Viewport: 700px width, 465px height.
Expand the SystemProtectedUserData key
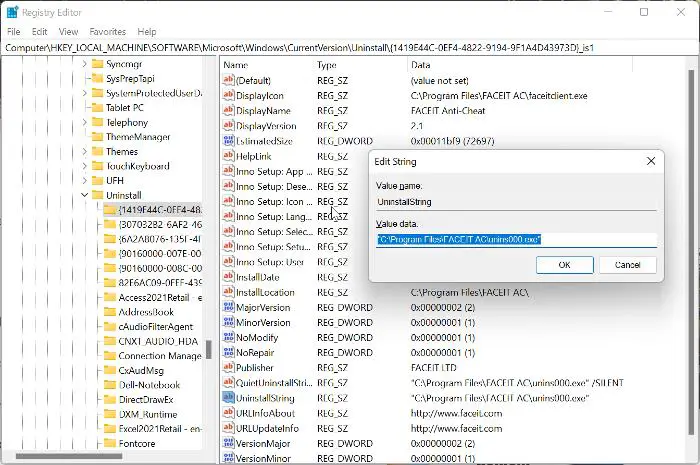click(x=84, y=93)
